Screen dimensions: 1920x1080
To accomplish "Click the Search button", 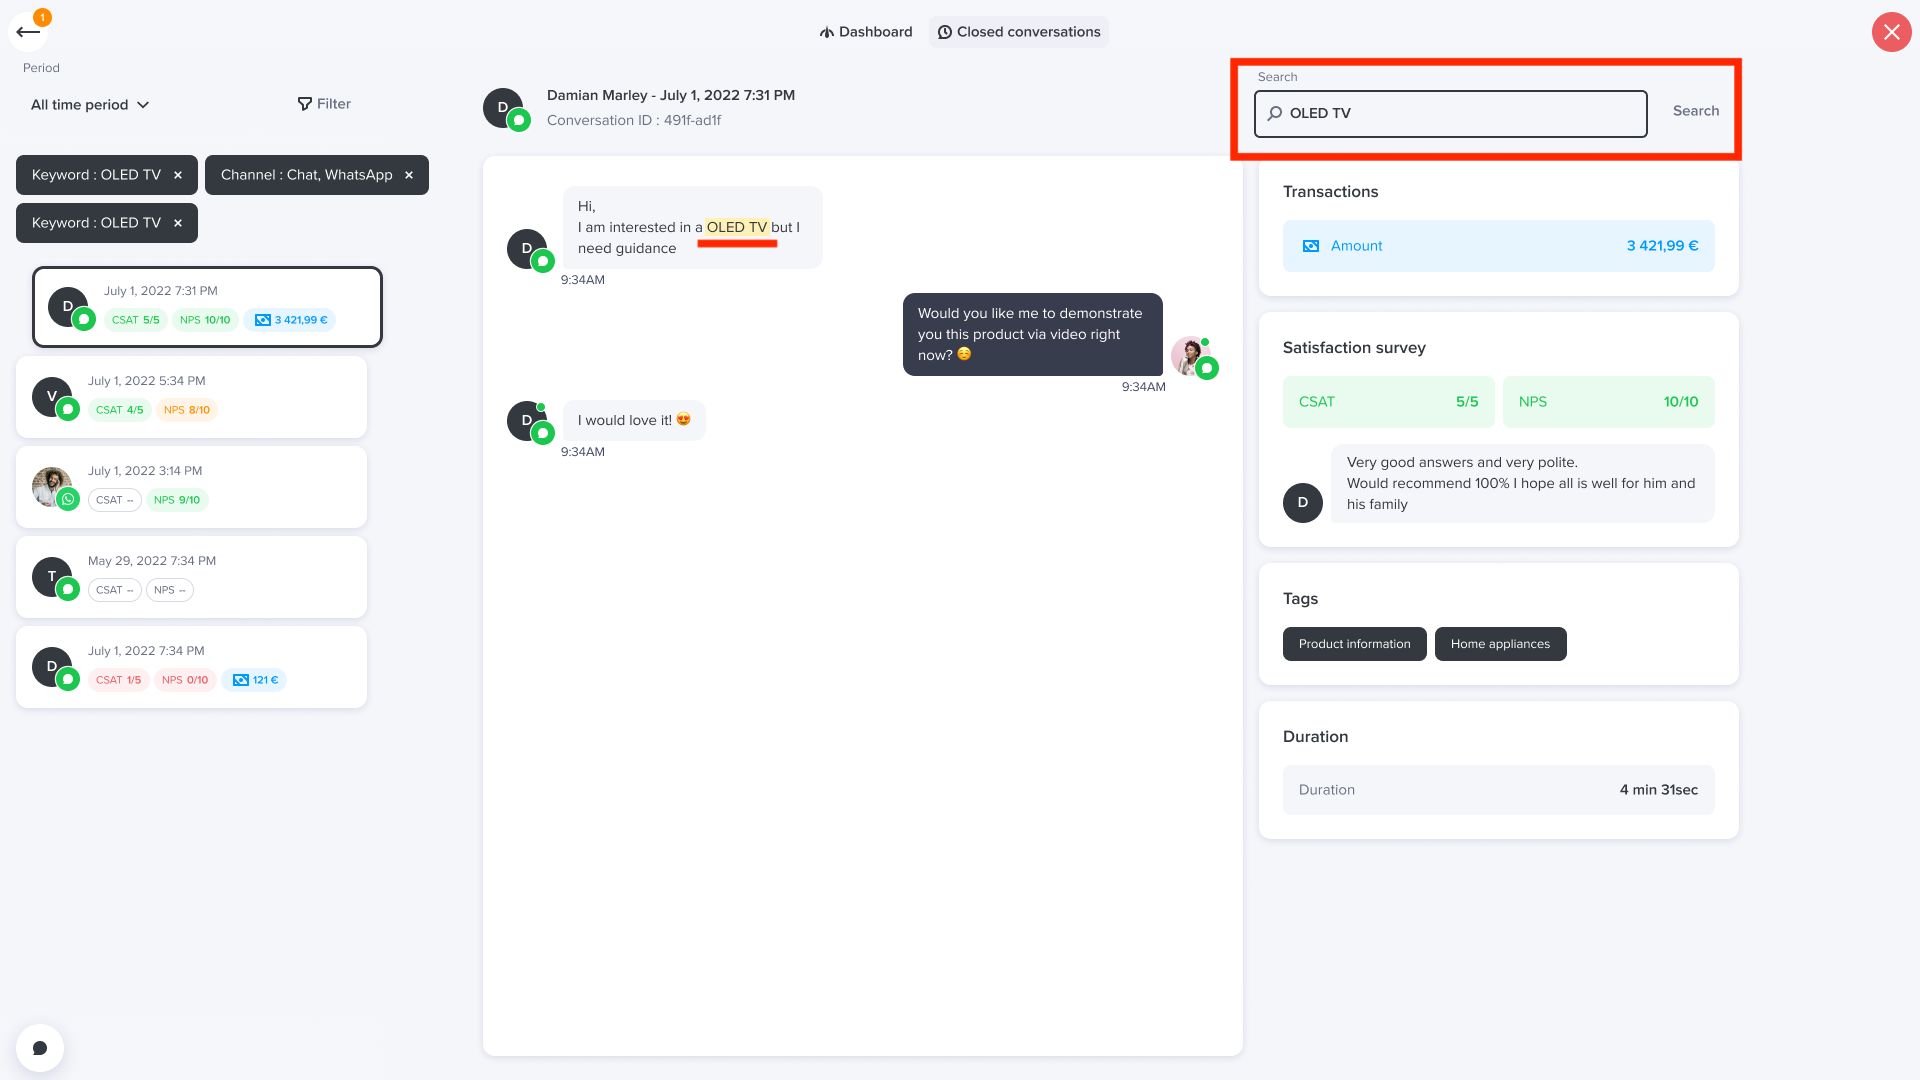I will [x=1696, y=111].
